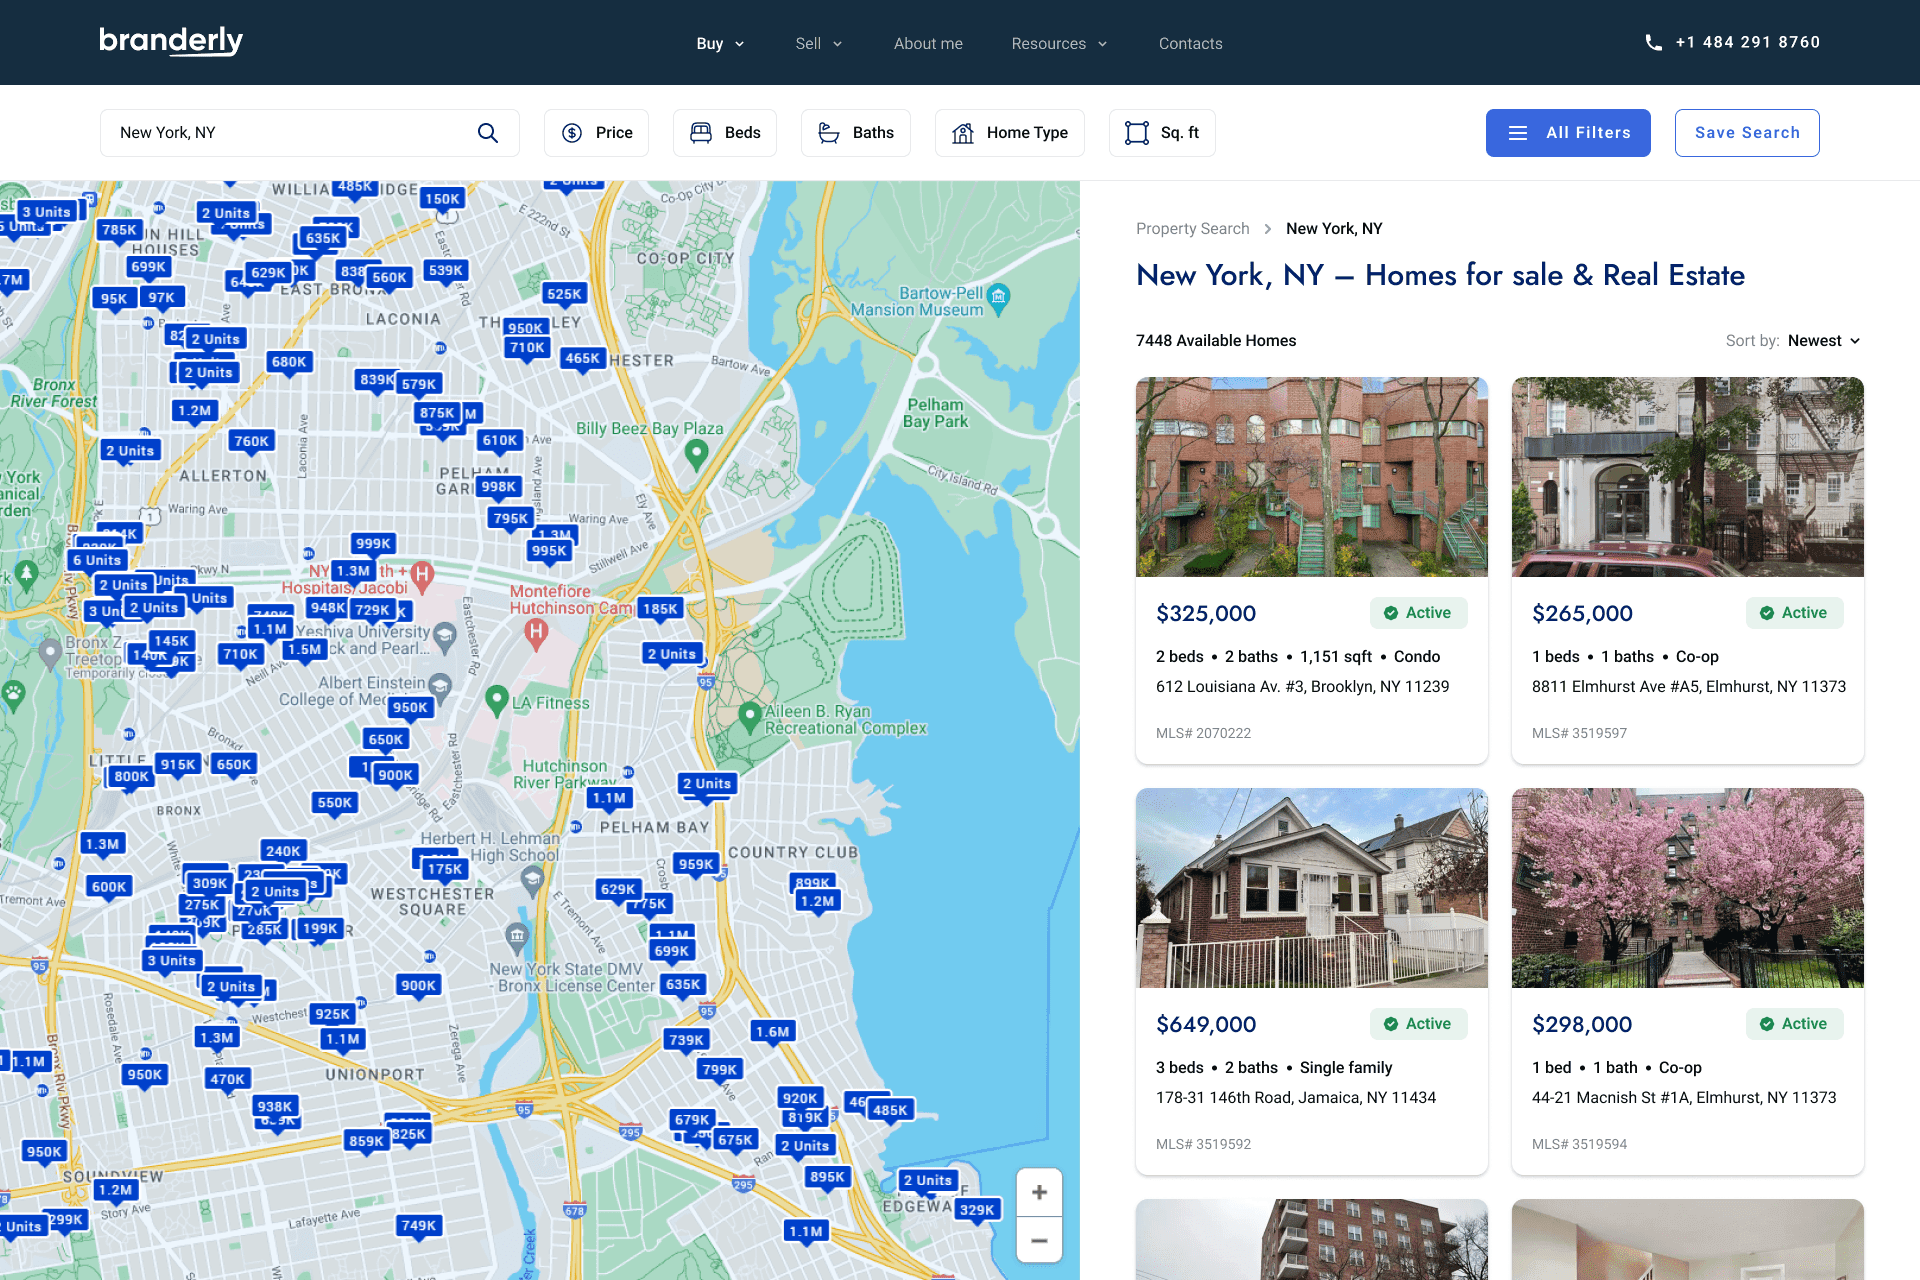Select MLS# 3519597 text
Image resolution: width=1920 pixels, height=1280 pixels.
tap(1579, 733)
